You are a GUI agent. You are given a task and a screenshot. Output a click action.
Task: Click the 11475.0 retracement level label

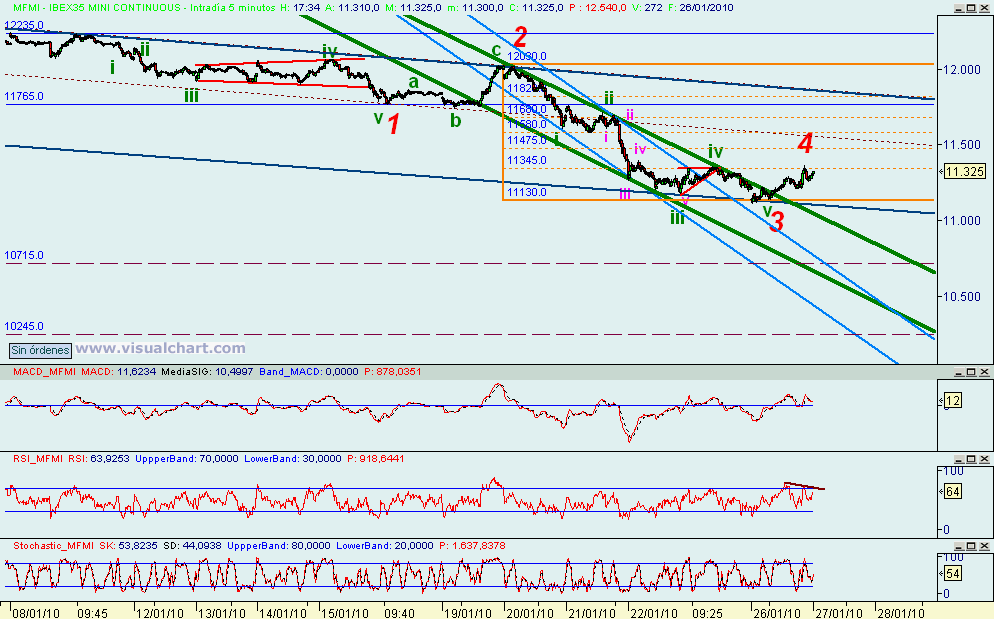point(526,140)
